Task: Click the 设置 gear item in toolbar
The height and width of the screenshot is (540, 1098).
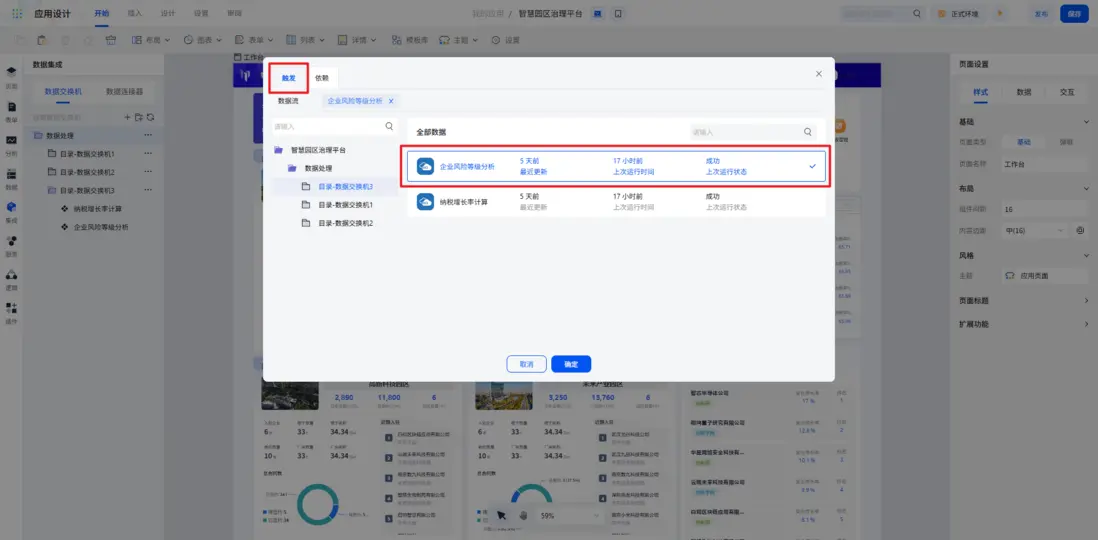Action: pyautogui.click(x=506, y=40)
